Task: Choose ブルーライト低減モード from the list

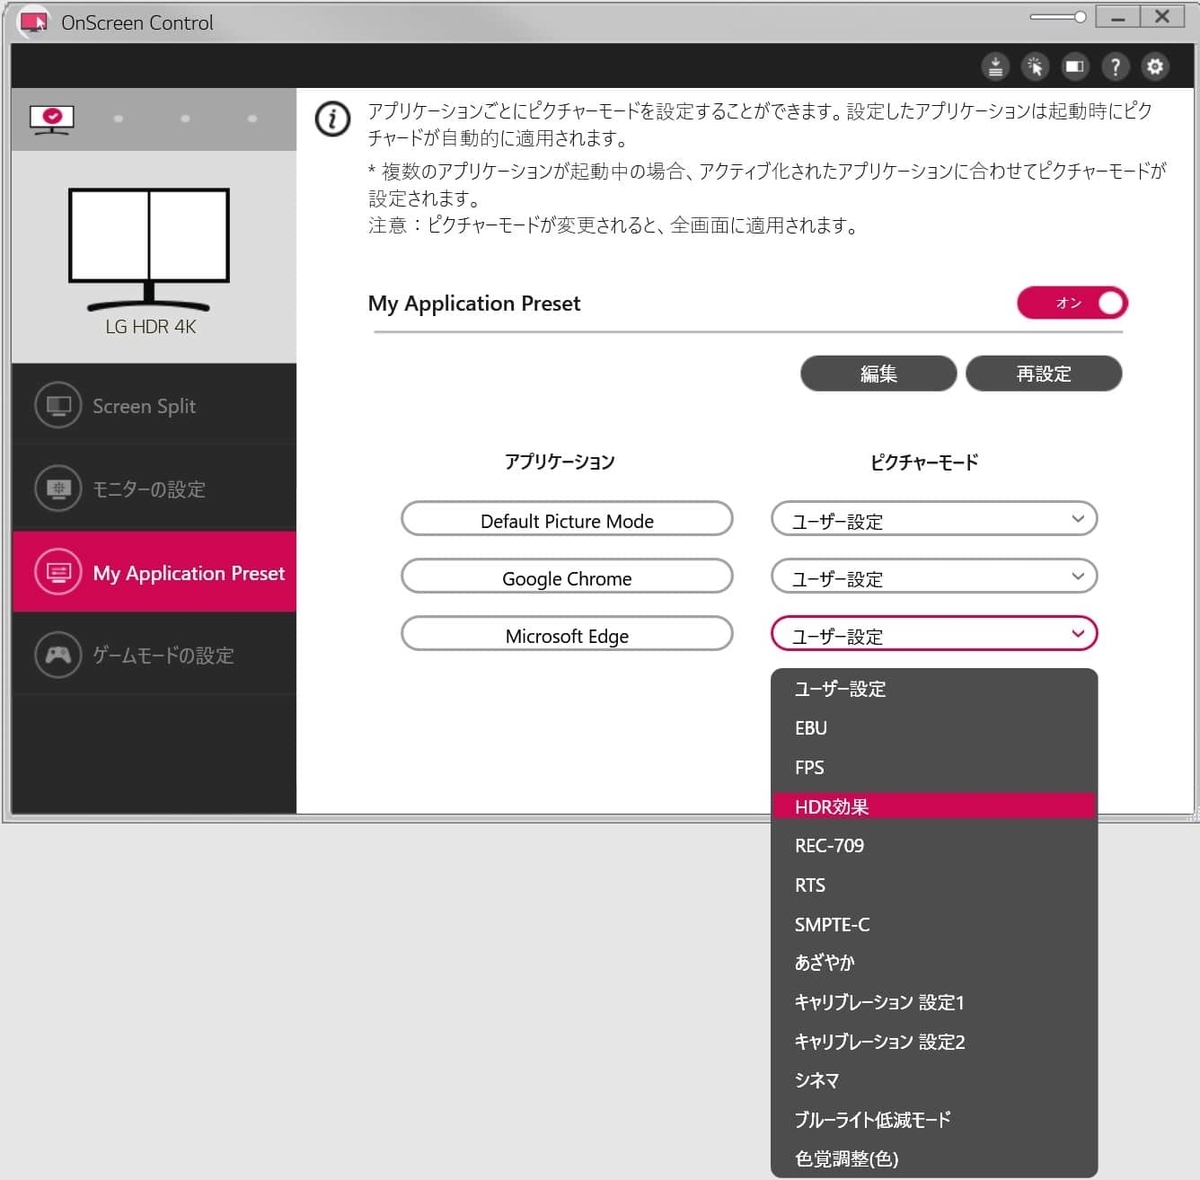Action: pyautogui.click(x=934, y=1120)
